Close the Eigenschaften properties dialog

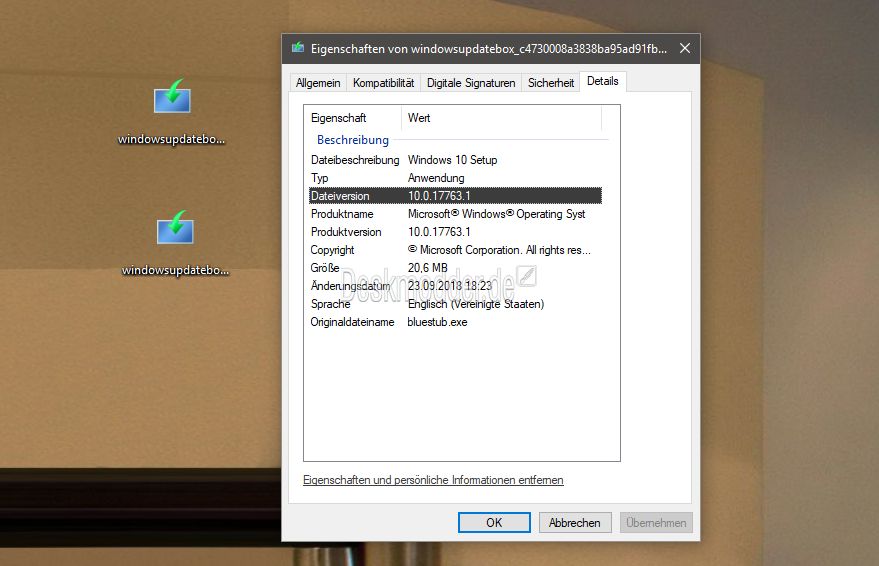[x=684, y=48]
